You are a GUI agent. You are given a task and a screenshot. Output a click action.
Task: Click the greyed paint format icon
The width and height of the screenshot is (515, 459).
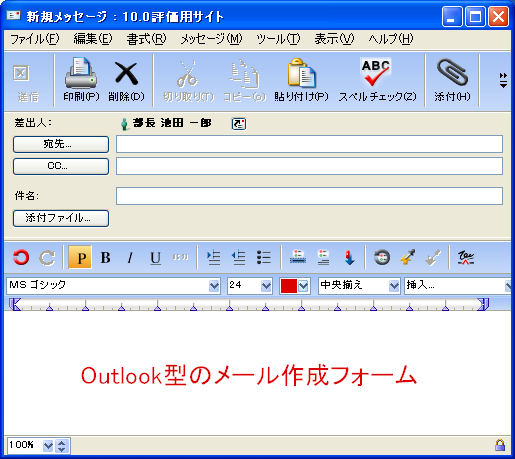coord(433,257)
